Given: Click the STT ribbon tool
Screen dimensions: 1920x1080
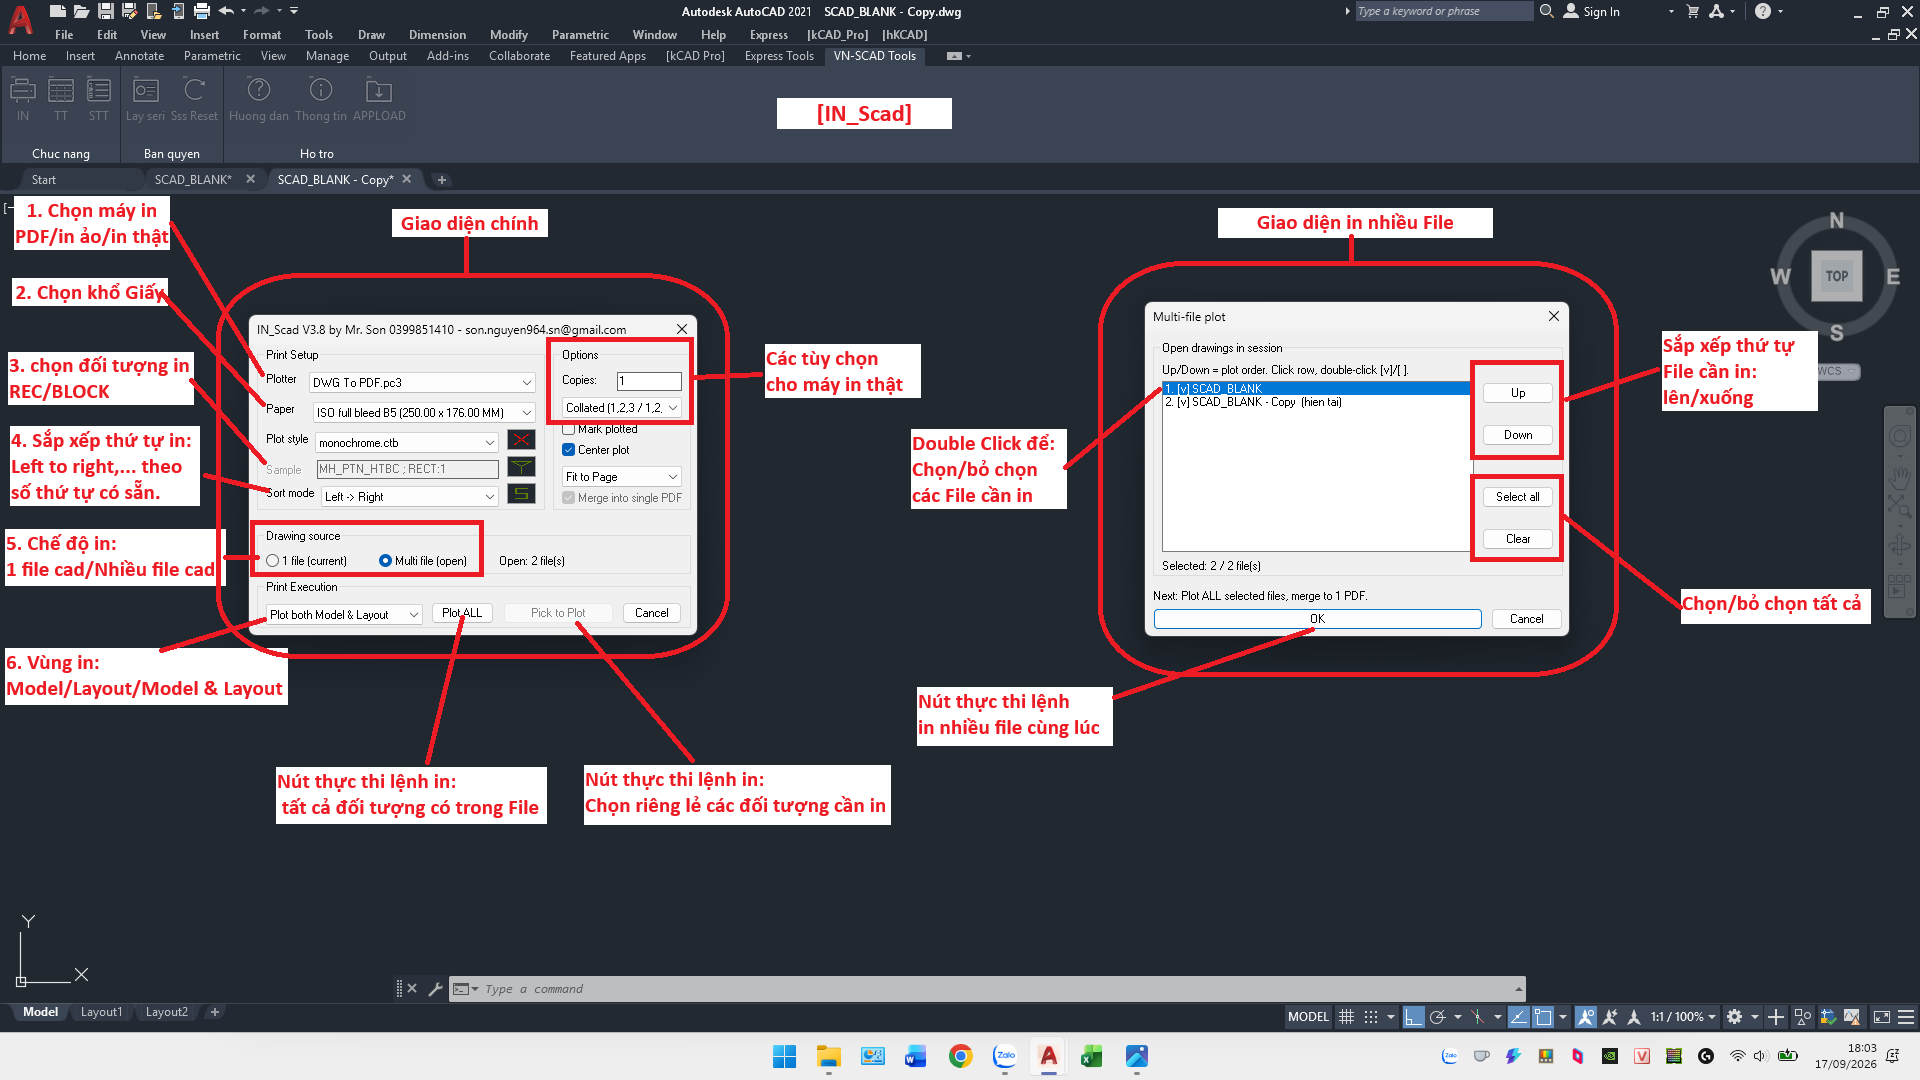Looking at the screenshot, I should tap(98, 99).
